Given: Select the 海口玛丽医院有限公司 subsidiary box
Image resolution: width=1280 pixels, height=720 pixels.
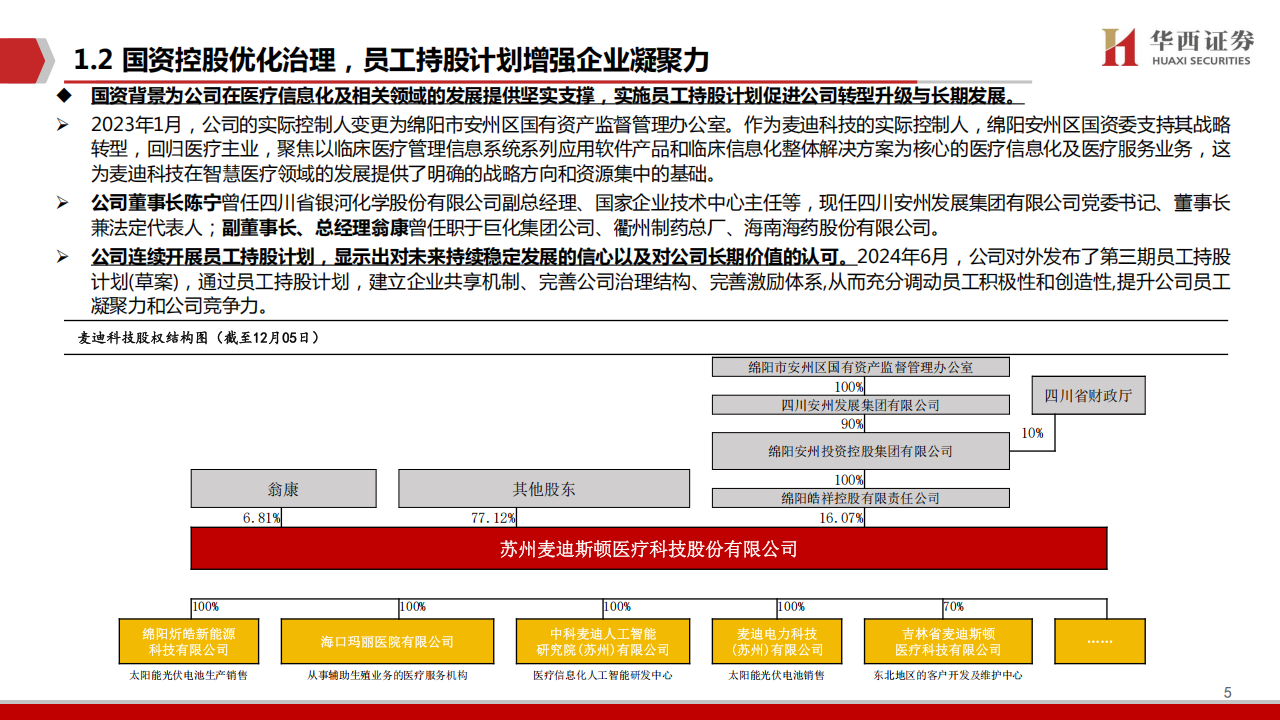Looking at the screenshot, I should [387, 641].
